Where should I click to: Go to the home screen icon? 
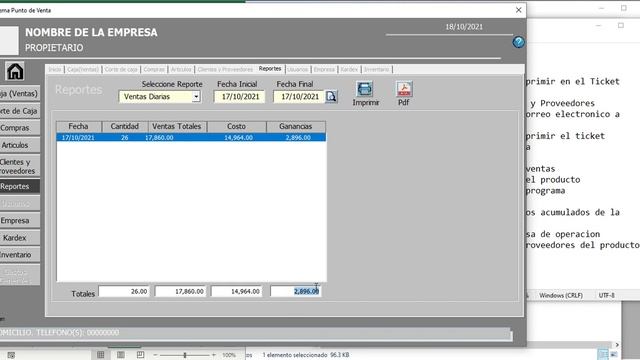tap(15, 71)
